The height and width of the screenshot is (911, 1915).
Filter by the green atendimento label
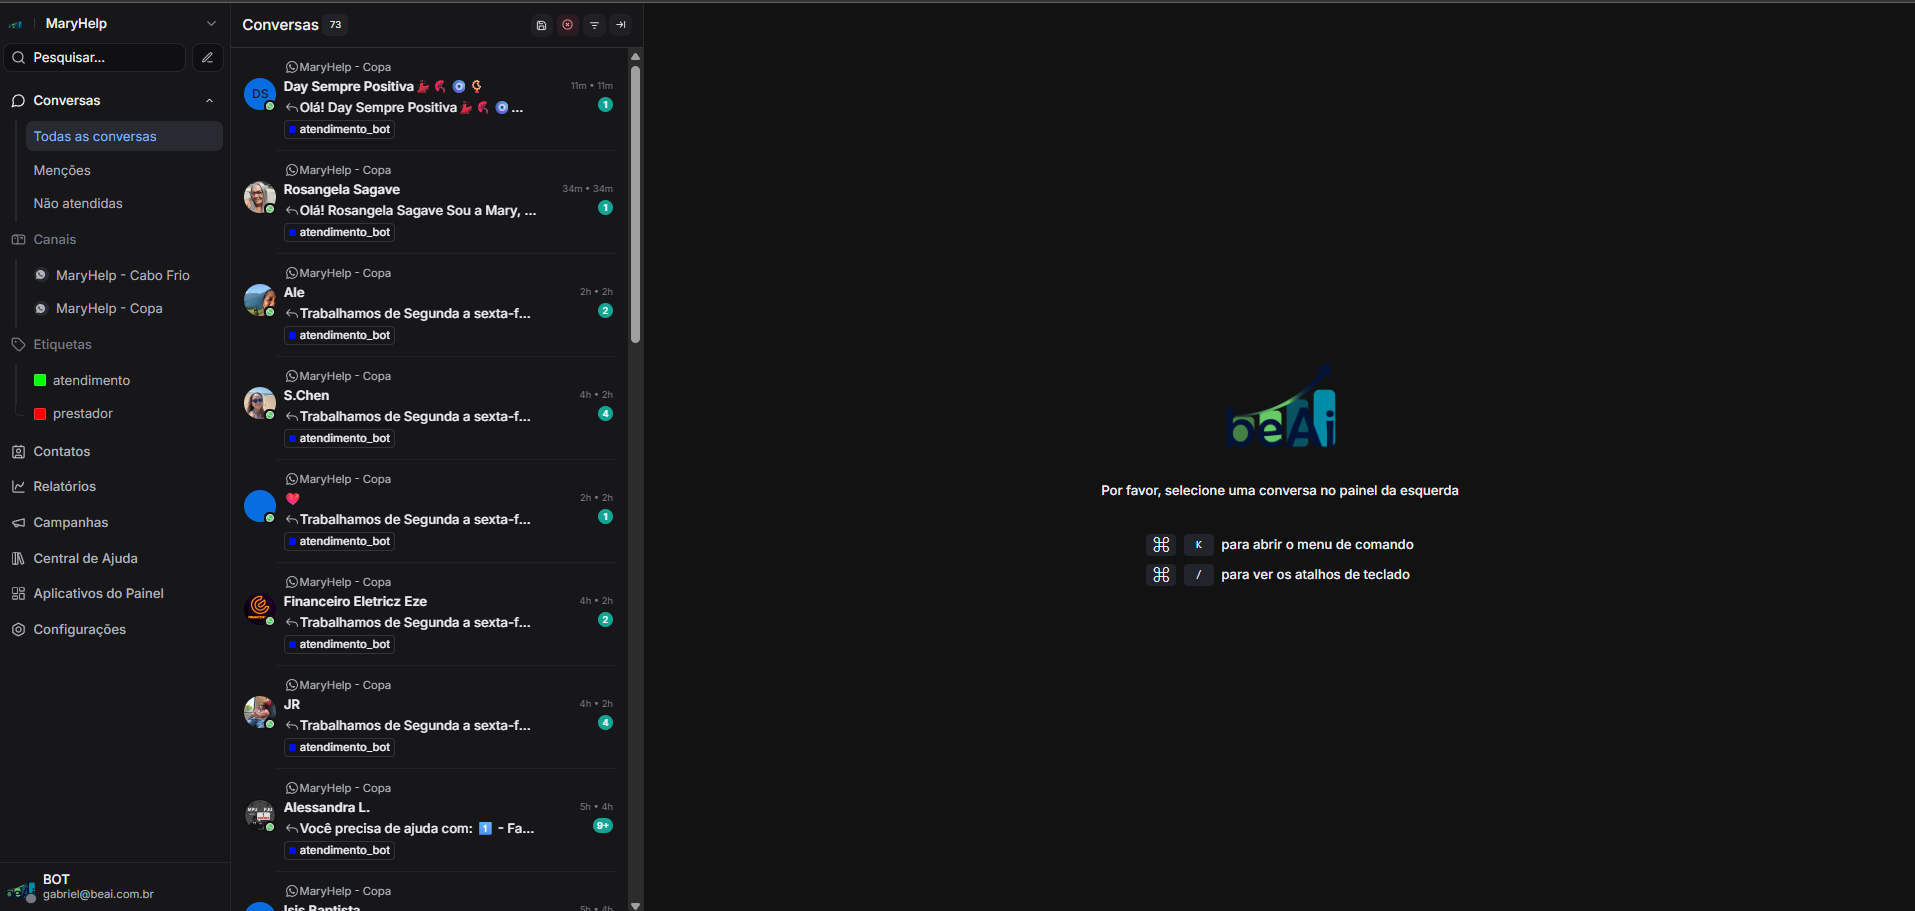pyautogui.click(x=91, y=381)
